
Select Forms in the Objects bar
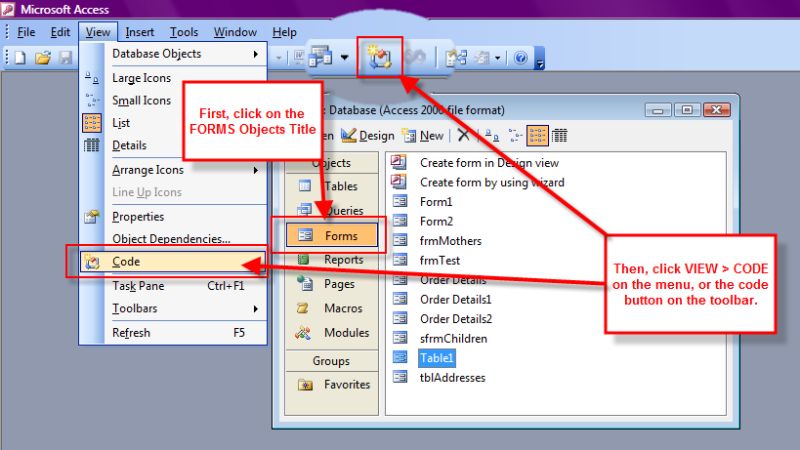pyautogui.click(x=332, y=235)
